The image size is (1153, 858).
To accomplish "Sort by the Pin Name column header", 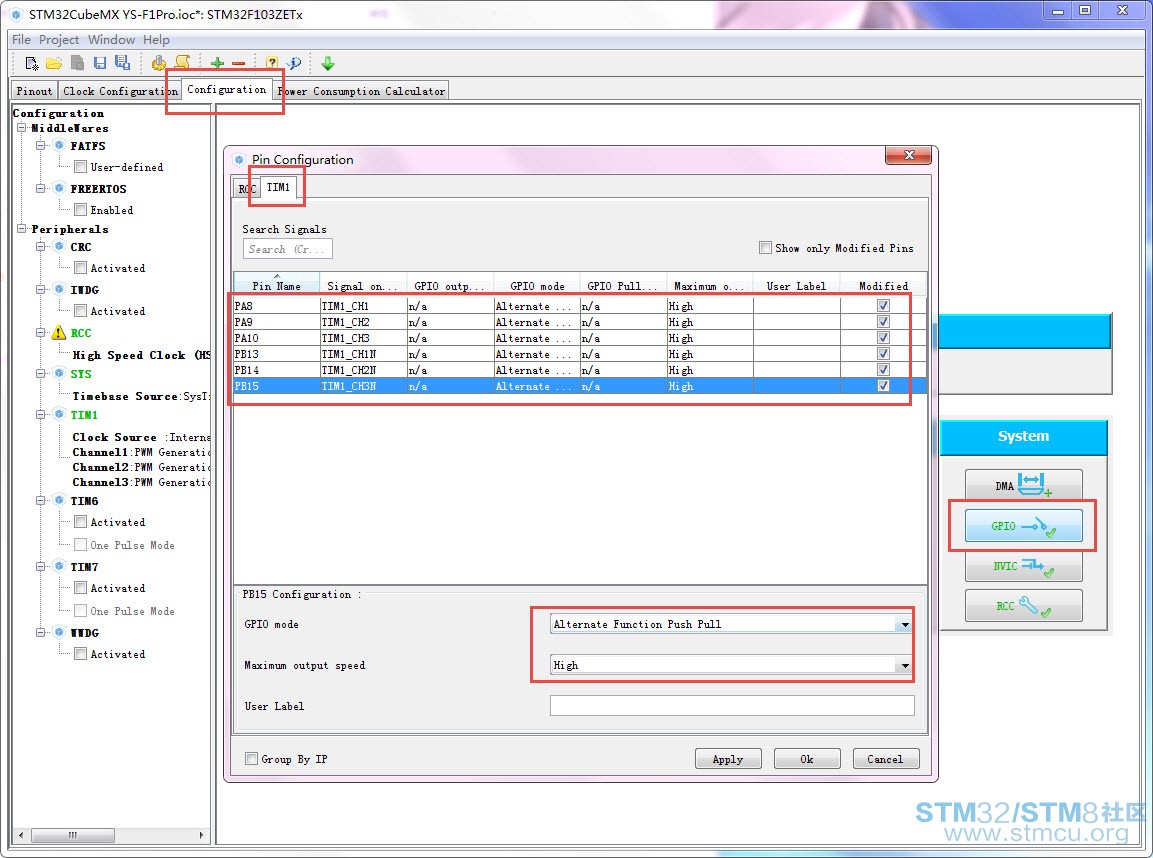I will [x=276, y=285].
